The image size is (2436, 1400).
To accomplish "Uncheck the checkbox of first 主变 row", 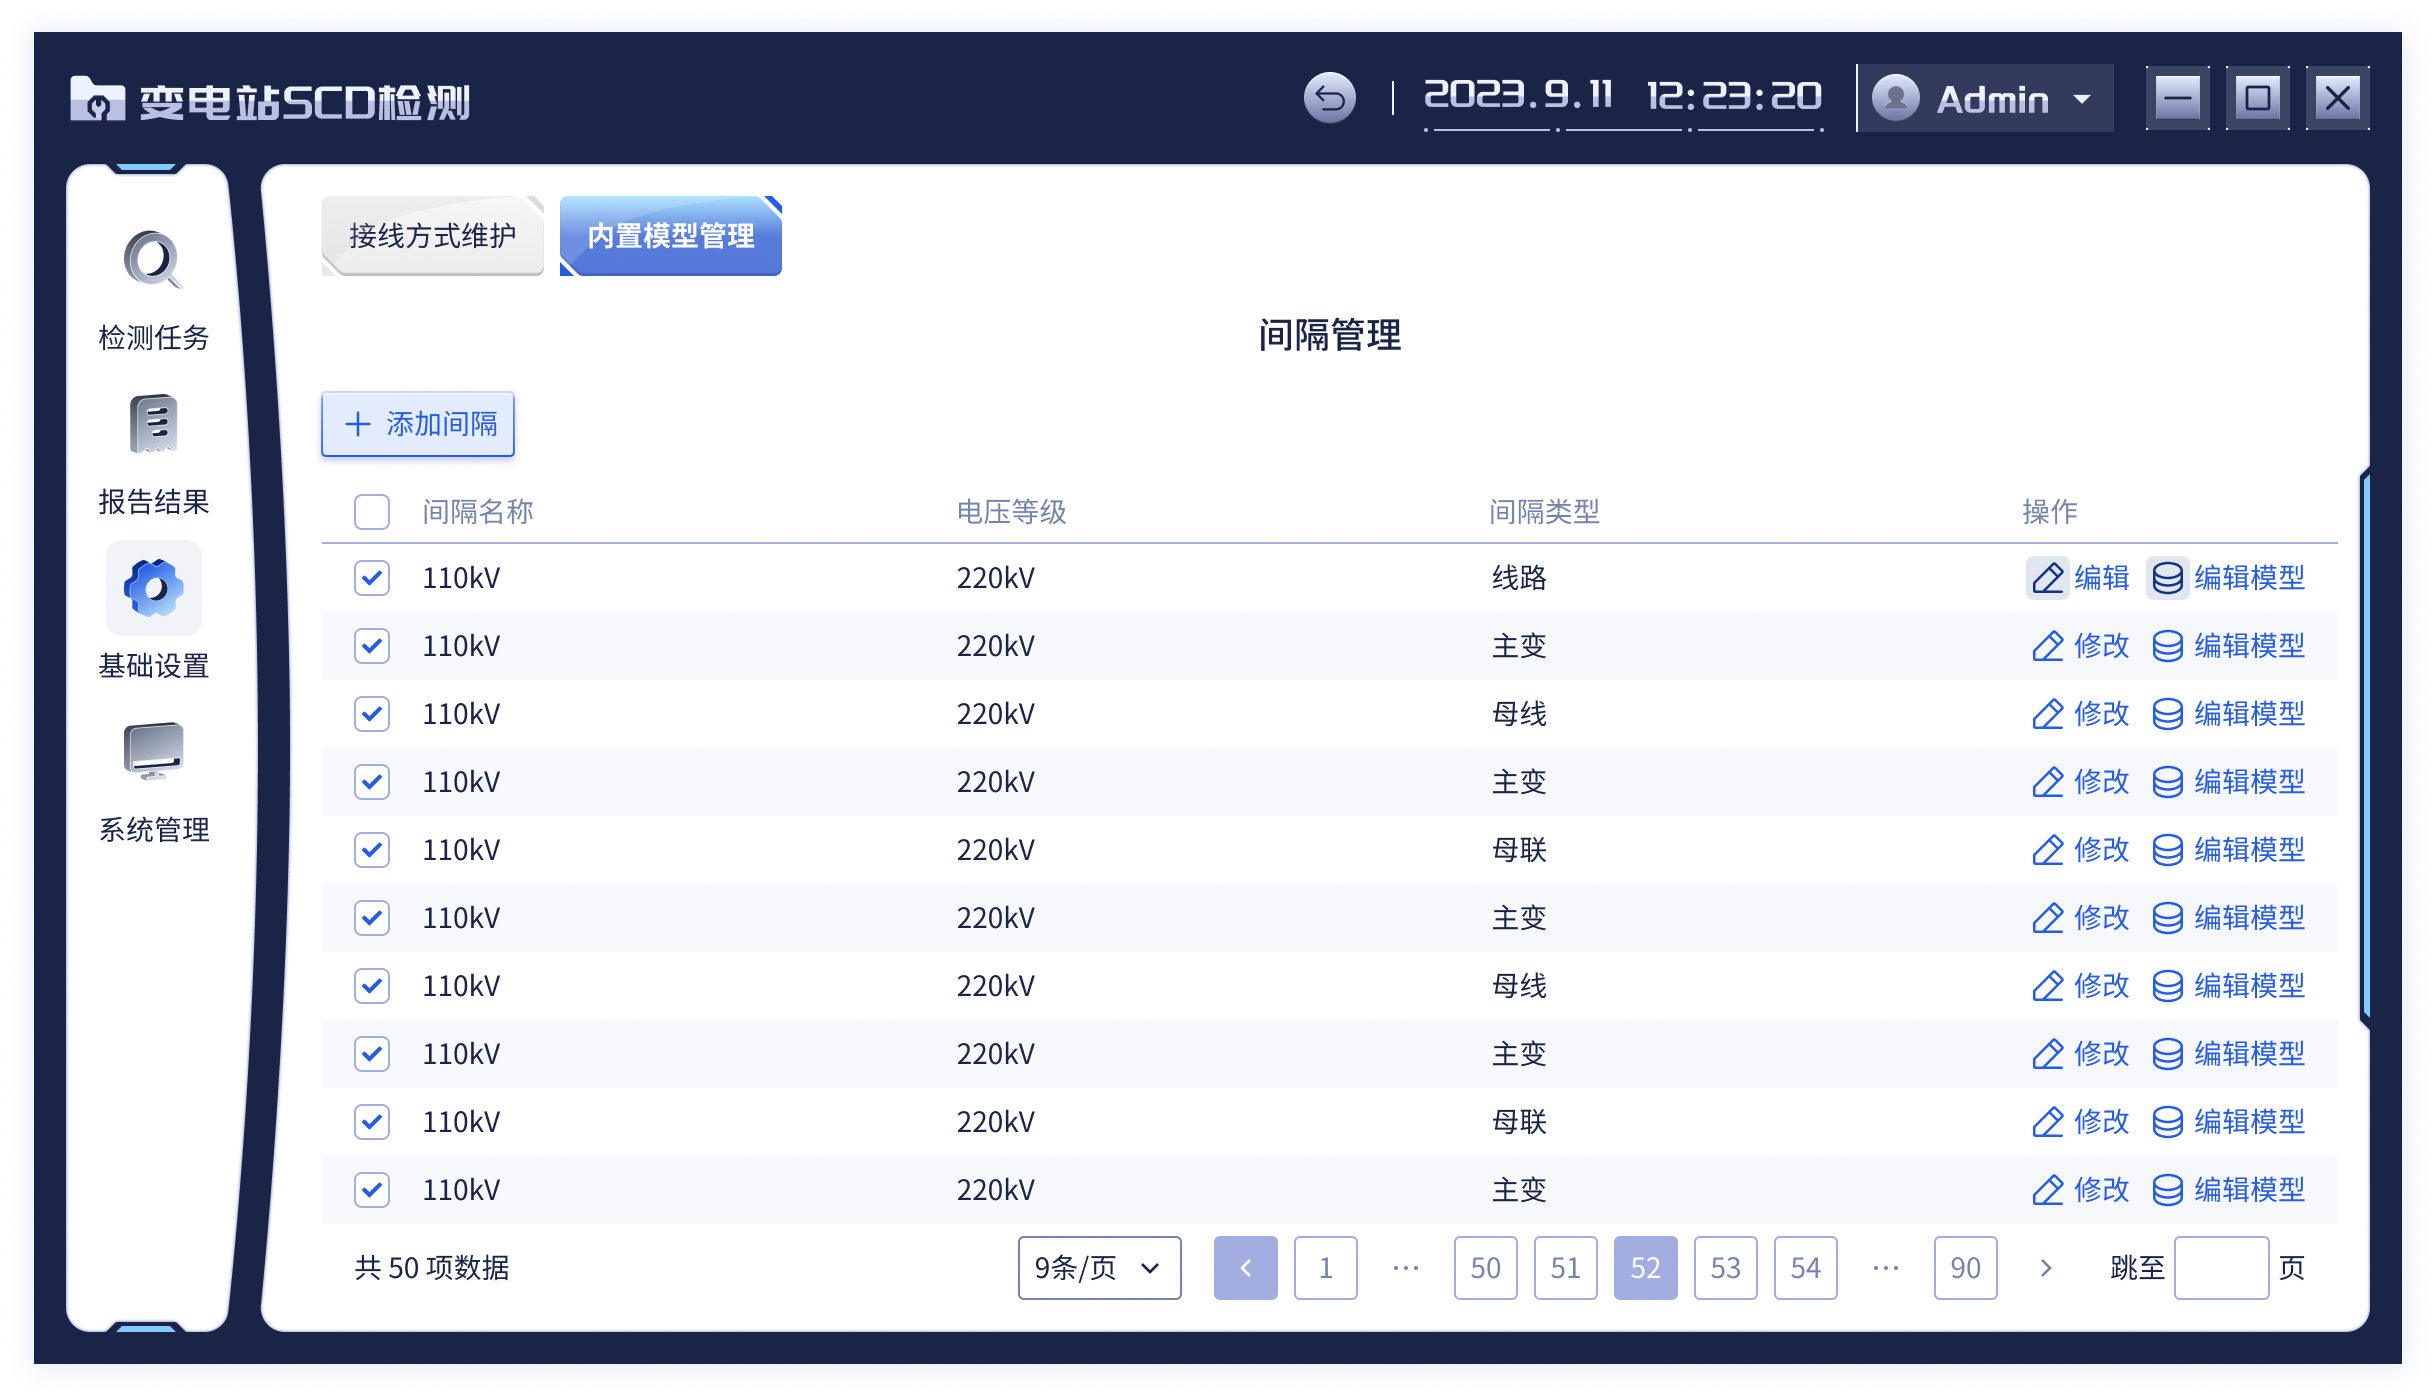I will click(371, 646).
